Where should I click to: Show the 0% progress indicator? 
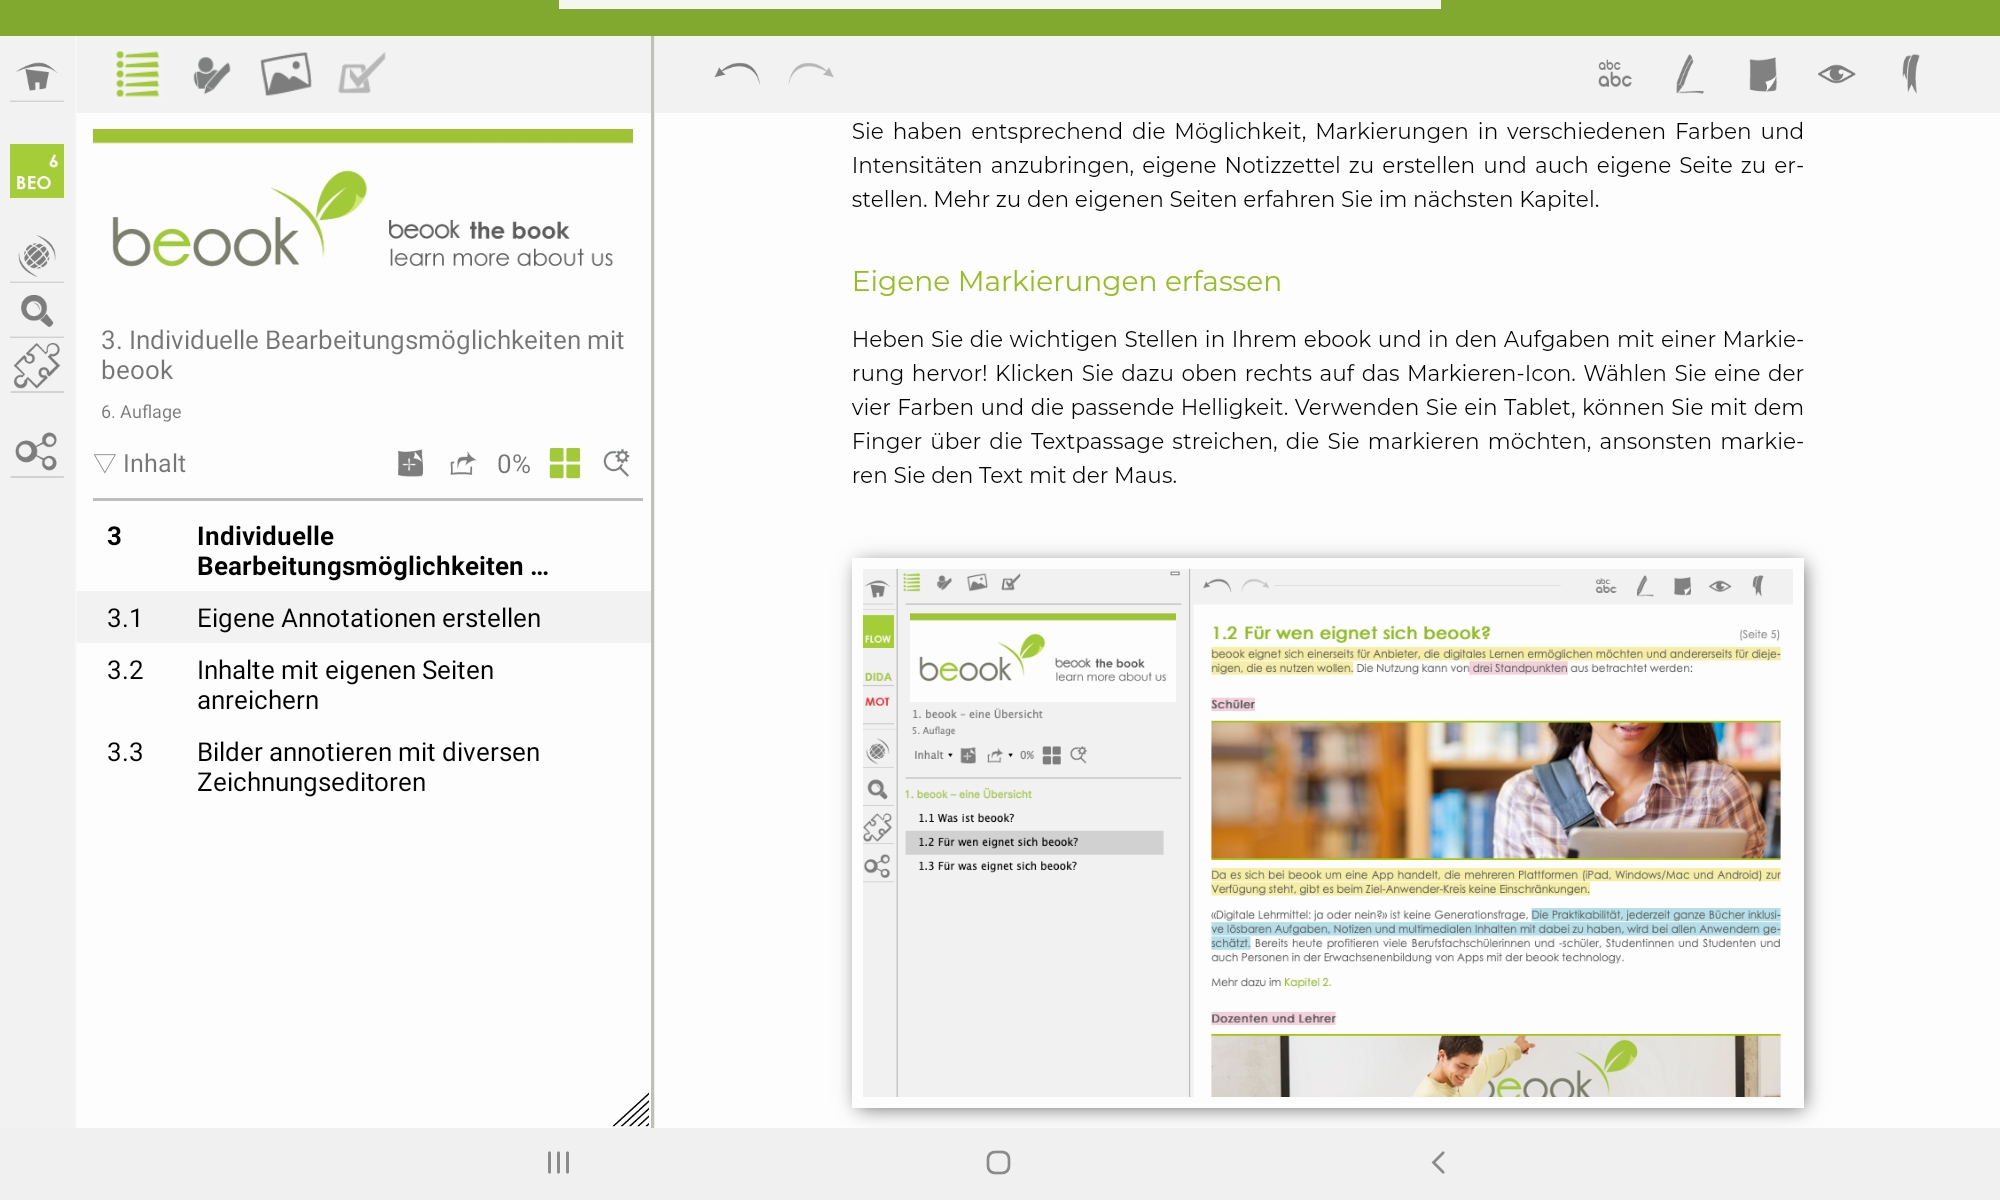point(514,464)
